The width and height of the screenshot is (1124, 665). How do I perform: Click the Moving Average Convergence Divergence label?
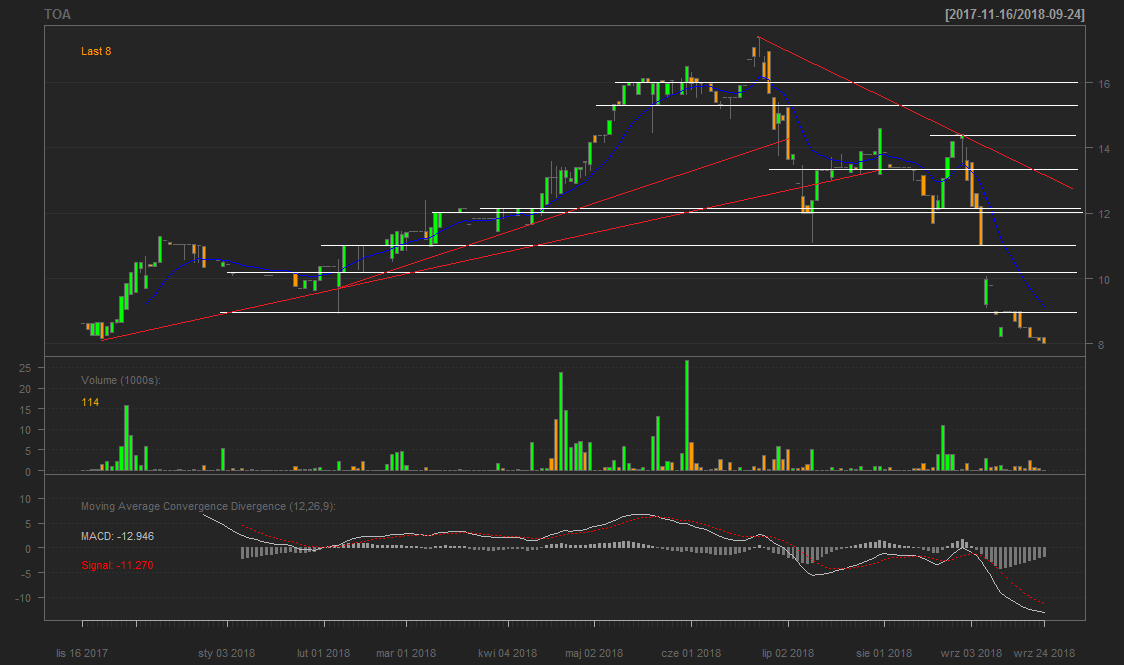click(208, 506)
